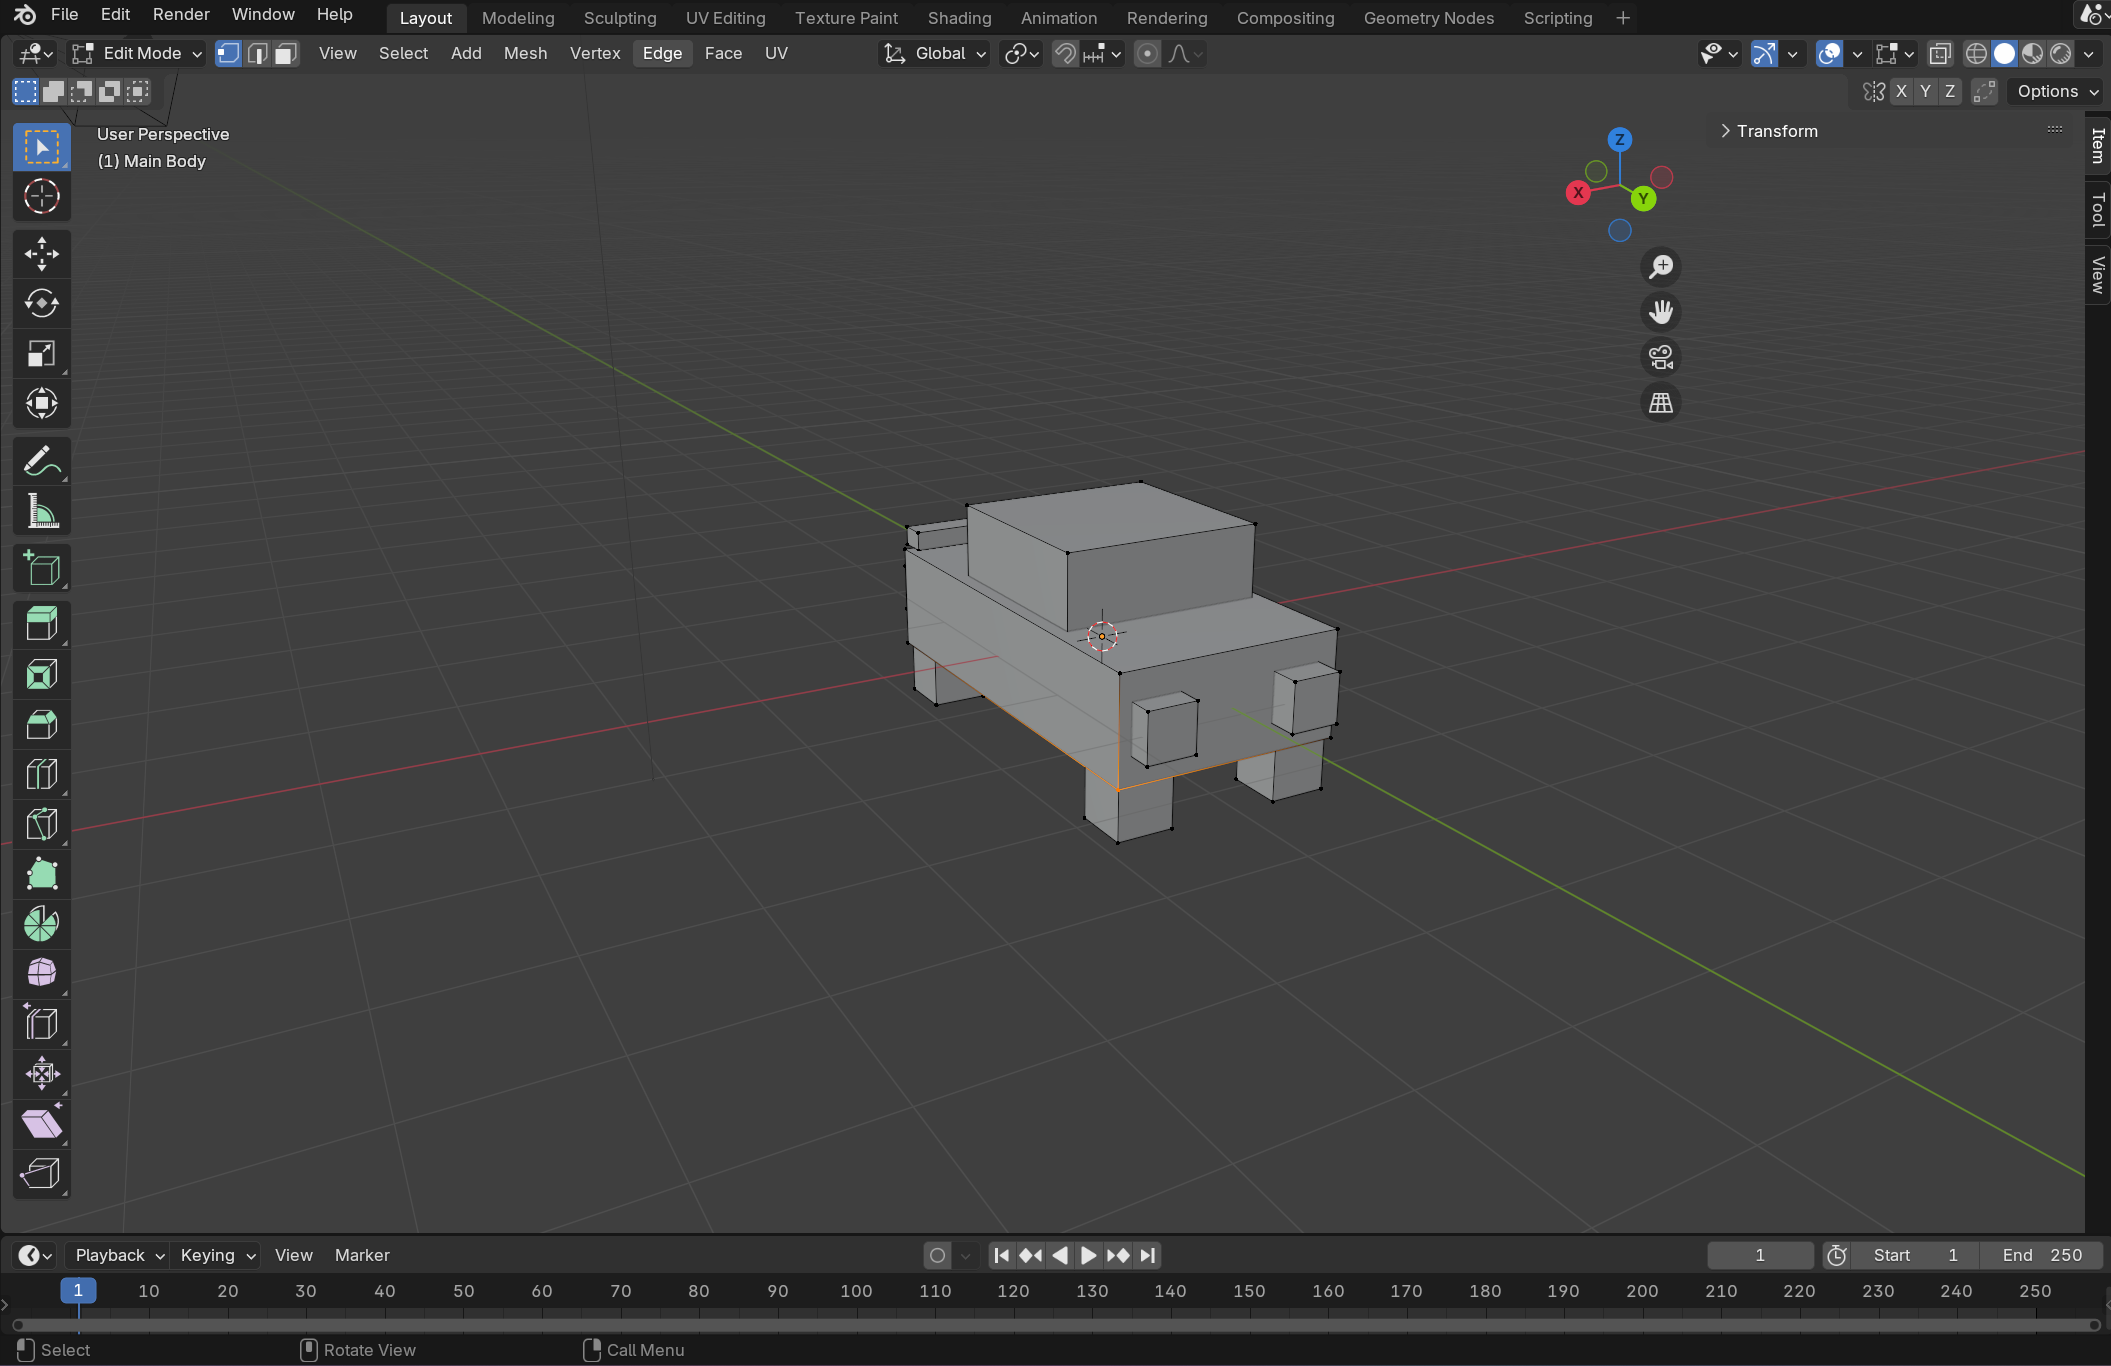Enable mirror along the X axis
The width and height of the screenshot is (2111, 1366).
click(x=1902, y=91)
